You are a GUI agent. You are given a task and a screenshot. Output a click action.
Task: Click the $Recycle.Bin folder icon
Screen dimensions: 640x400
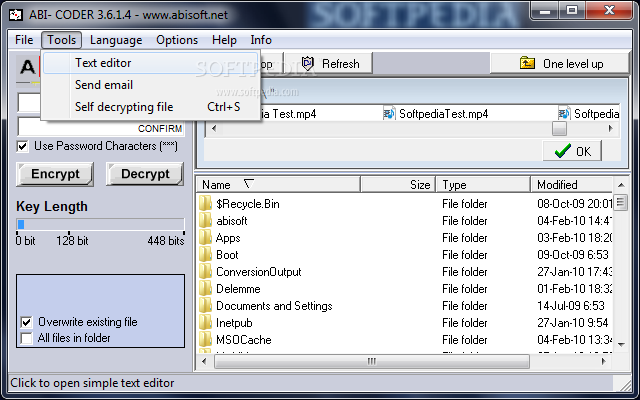[205, 204]
